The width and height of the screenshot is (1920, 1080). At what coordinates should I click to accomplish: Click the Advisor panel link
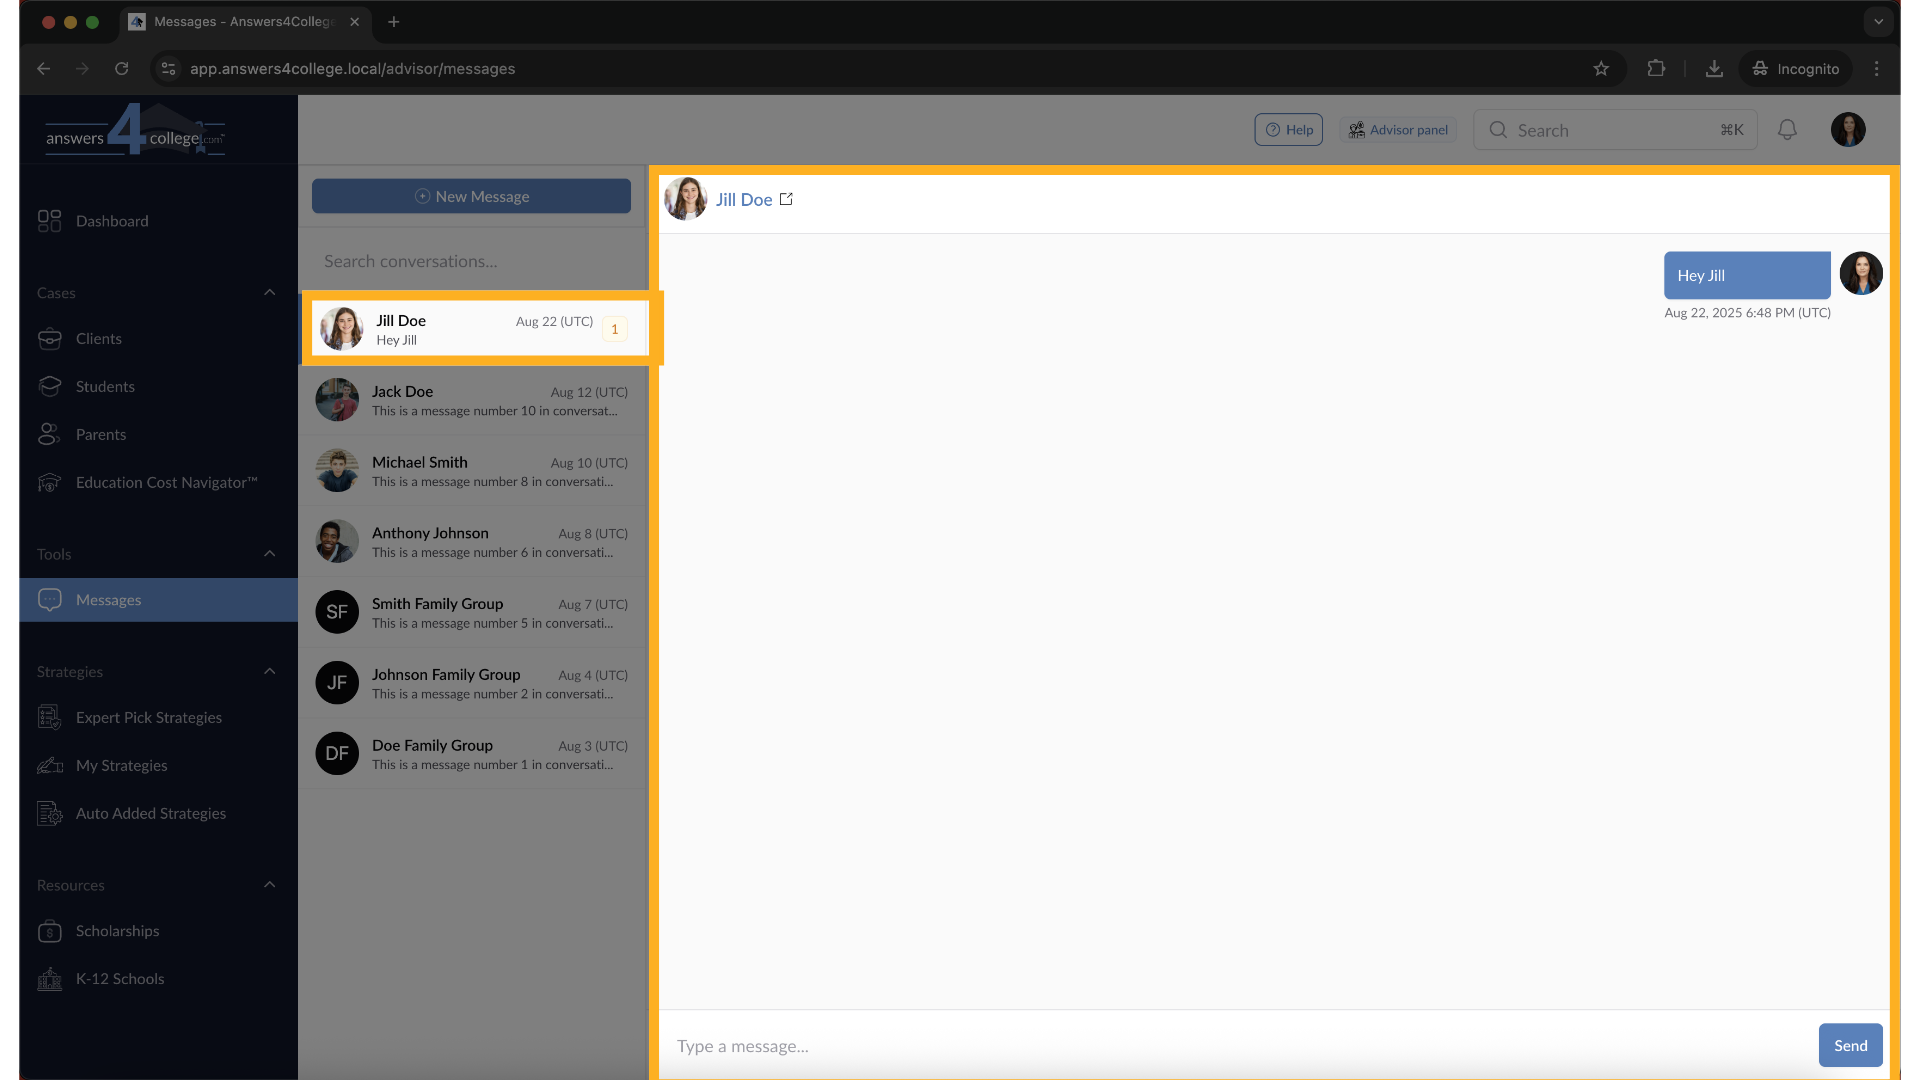(1398, 130)
